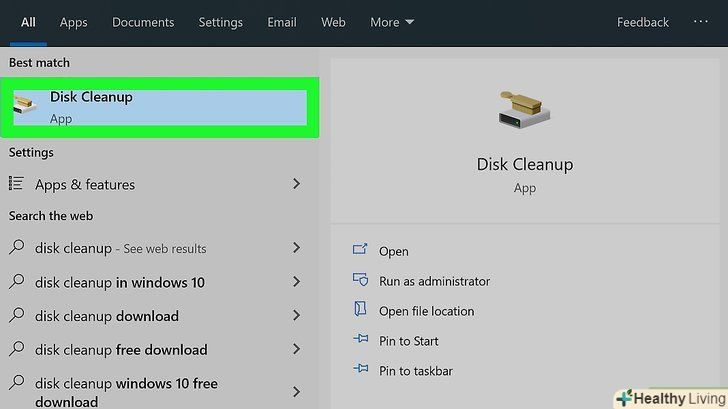This screenshot has width=728, height=409.
Task: Expand 'disk cleanup - See web results' arrow
Action: pyautogui.click(x=296, y=247)
